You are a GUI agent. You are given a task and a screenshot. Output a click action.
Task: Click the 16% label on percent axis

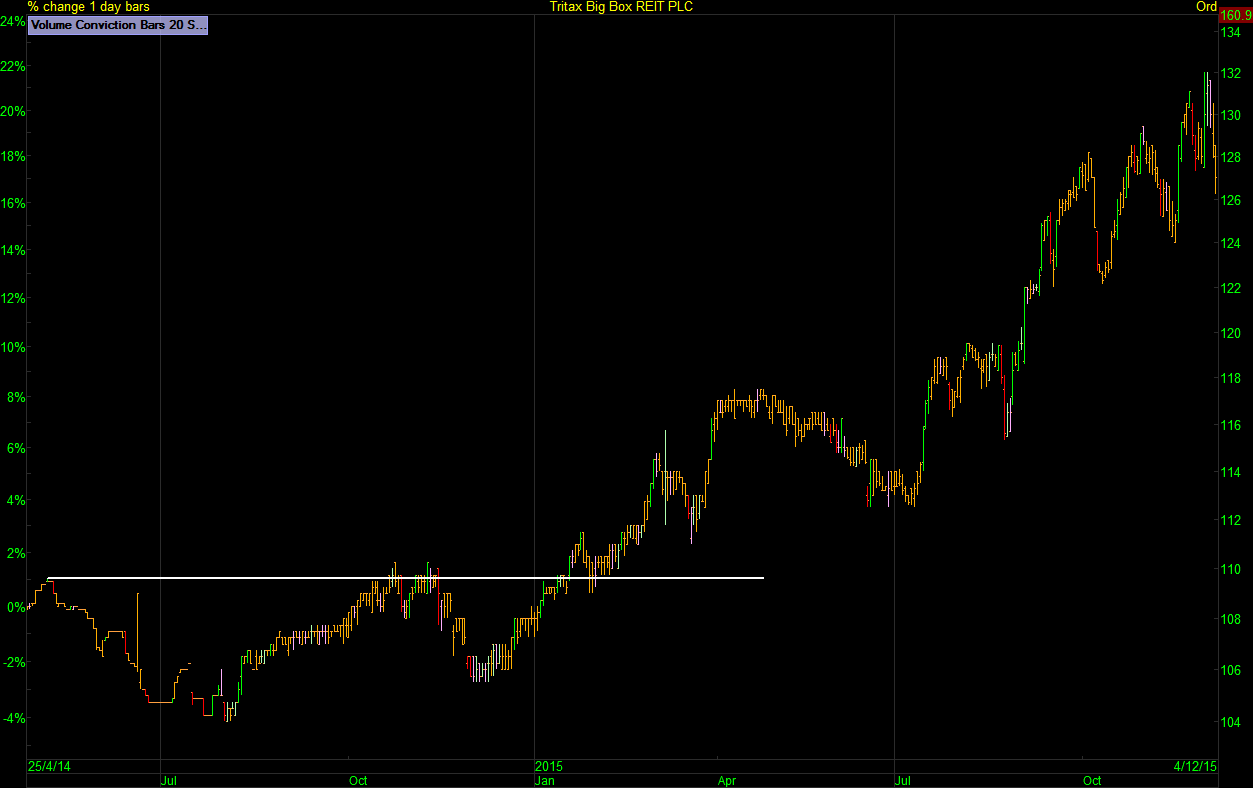[x=13, y=203]
